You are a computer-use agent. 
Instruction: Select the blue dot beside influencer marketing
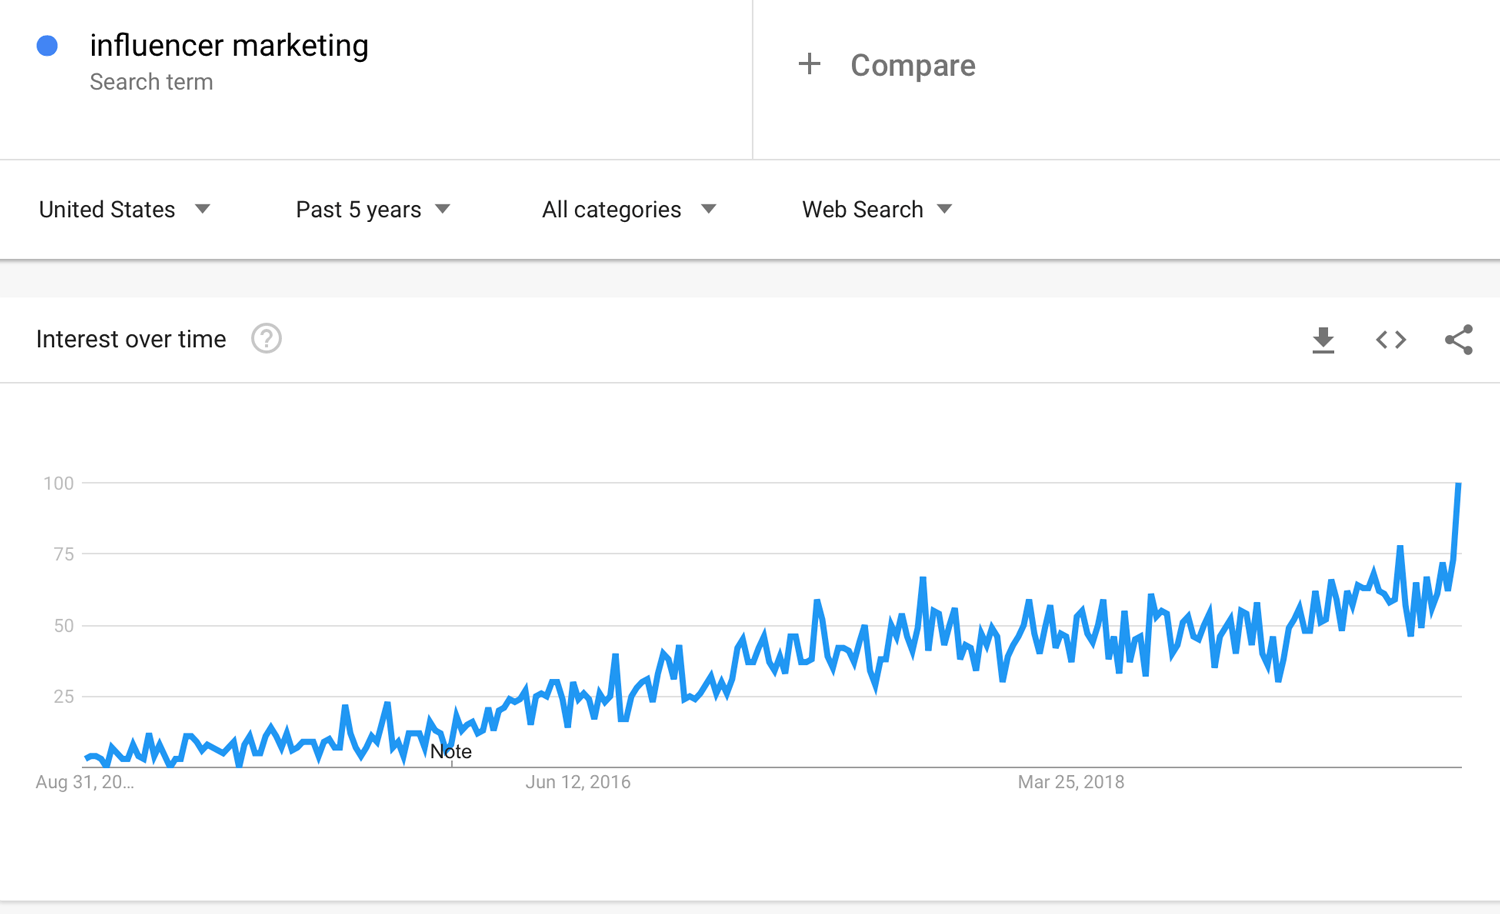tap(47, 46)
